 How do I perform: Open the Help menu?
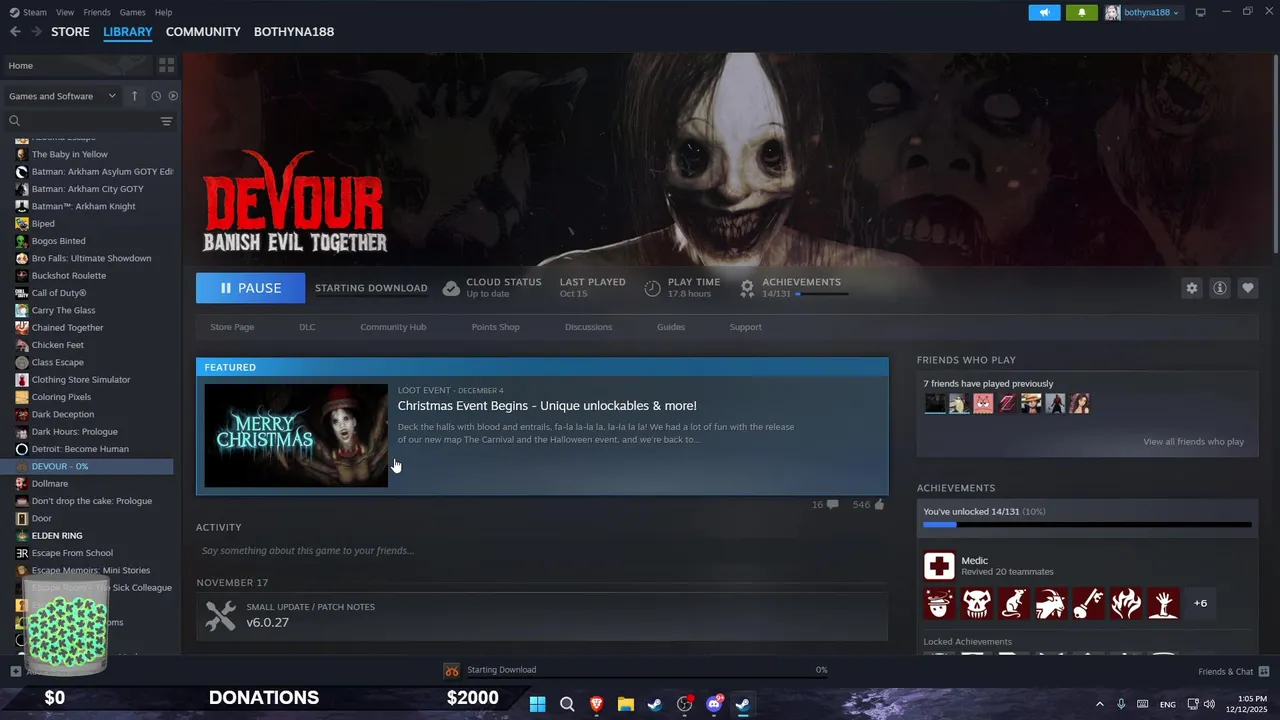(x=163, y=12)
